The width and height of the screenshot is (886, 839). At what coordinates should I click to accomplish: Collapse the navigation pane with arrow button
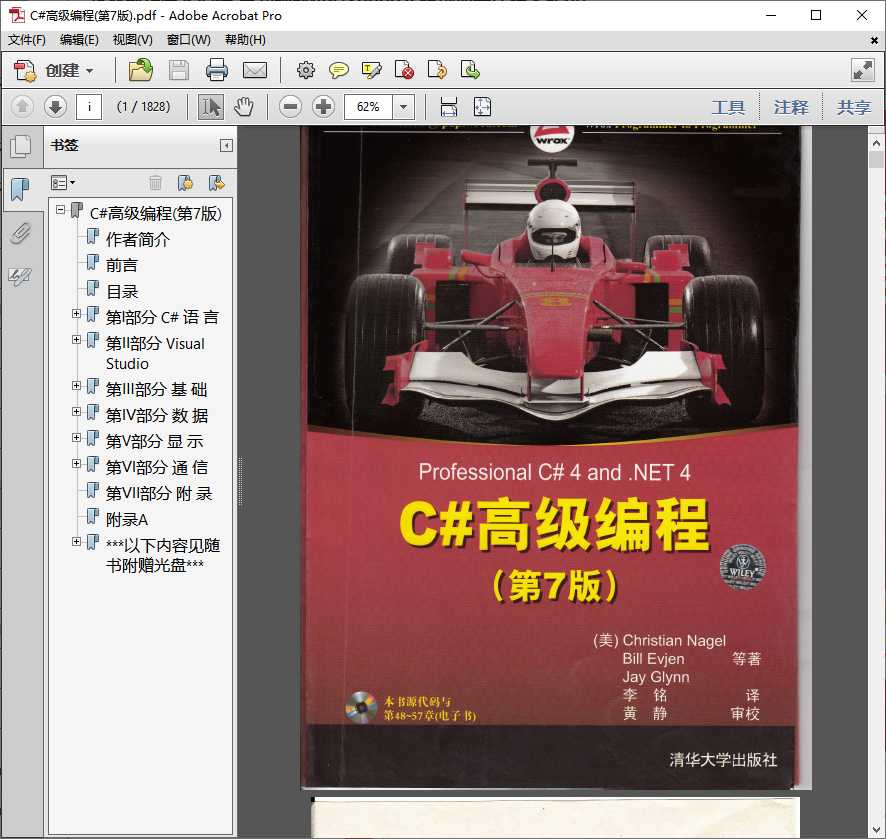click(226, 145)
